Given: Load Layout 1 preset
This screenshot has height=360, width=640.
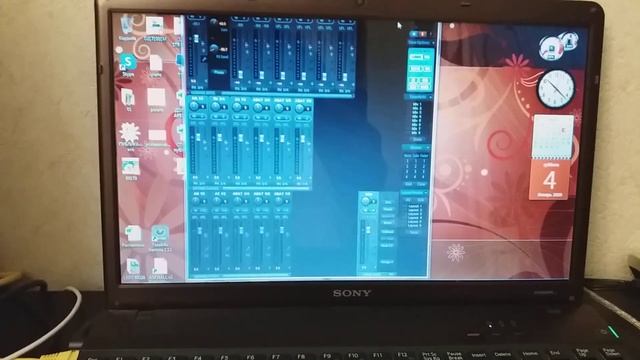Looking at the screenshot, I should (415, 206).
